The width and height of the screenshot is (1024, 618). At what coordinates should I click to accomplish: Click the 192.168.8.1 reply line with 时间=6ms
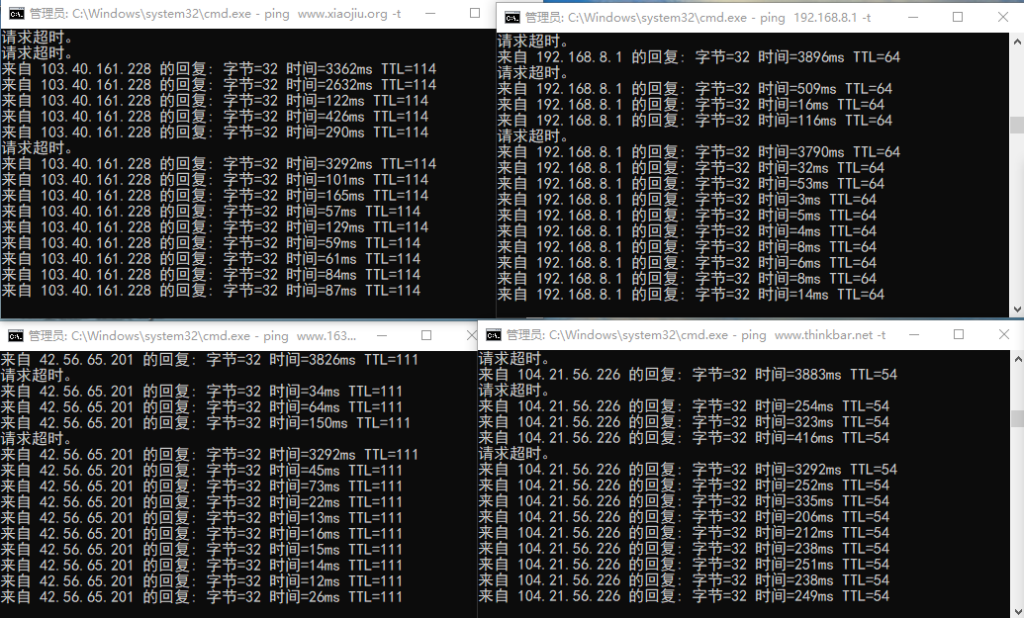687,263
